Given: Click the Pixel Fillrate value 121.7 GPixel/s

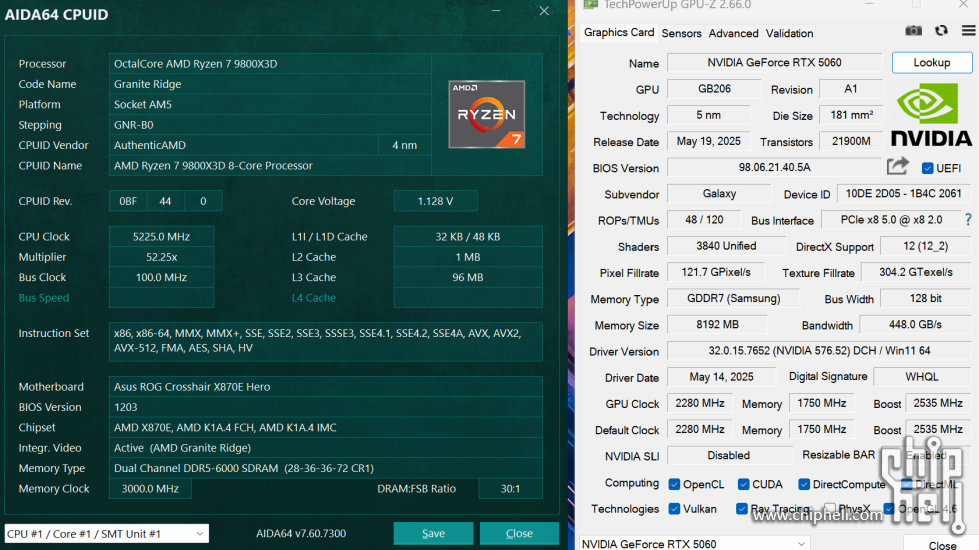Looking at the screenshot, I should pos(716,272).
